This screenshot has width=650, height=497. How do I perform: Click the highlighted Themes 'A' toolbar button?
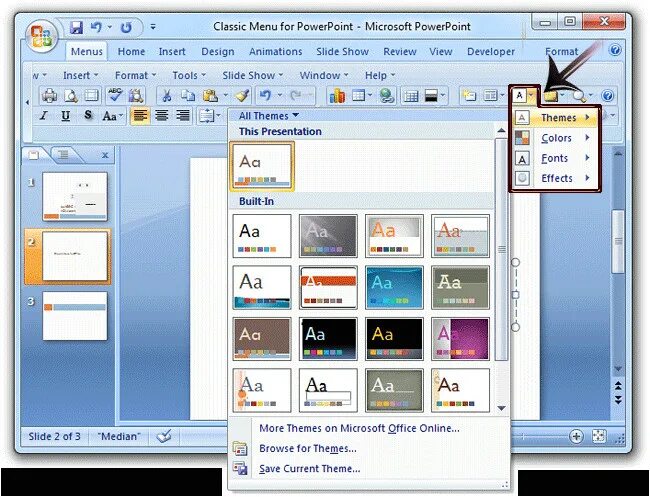click(x=519, y=96)
